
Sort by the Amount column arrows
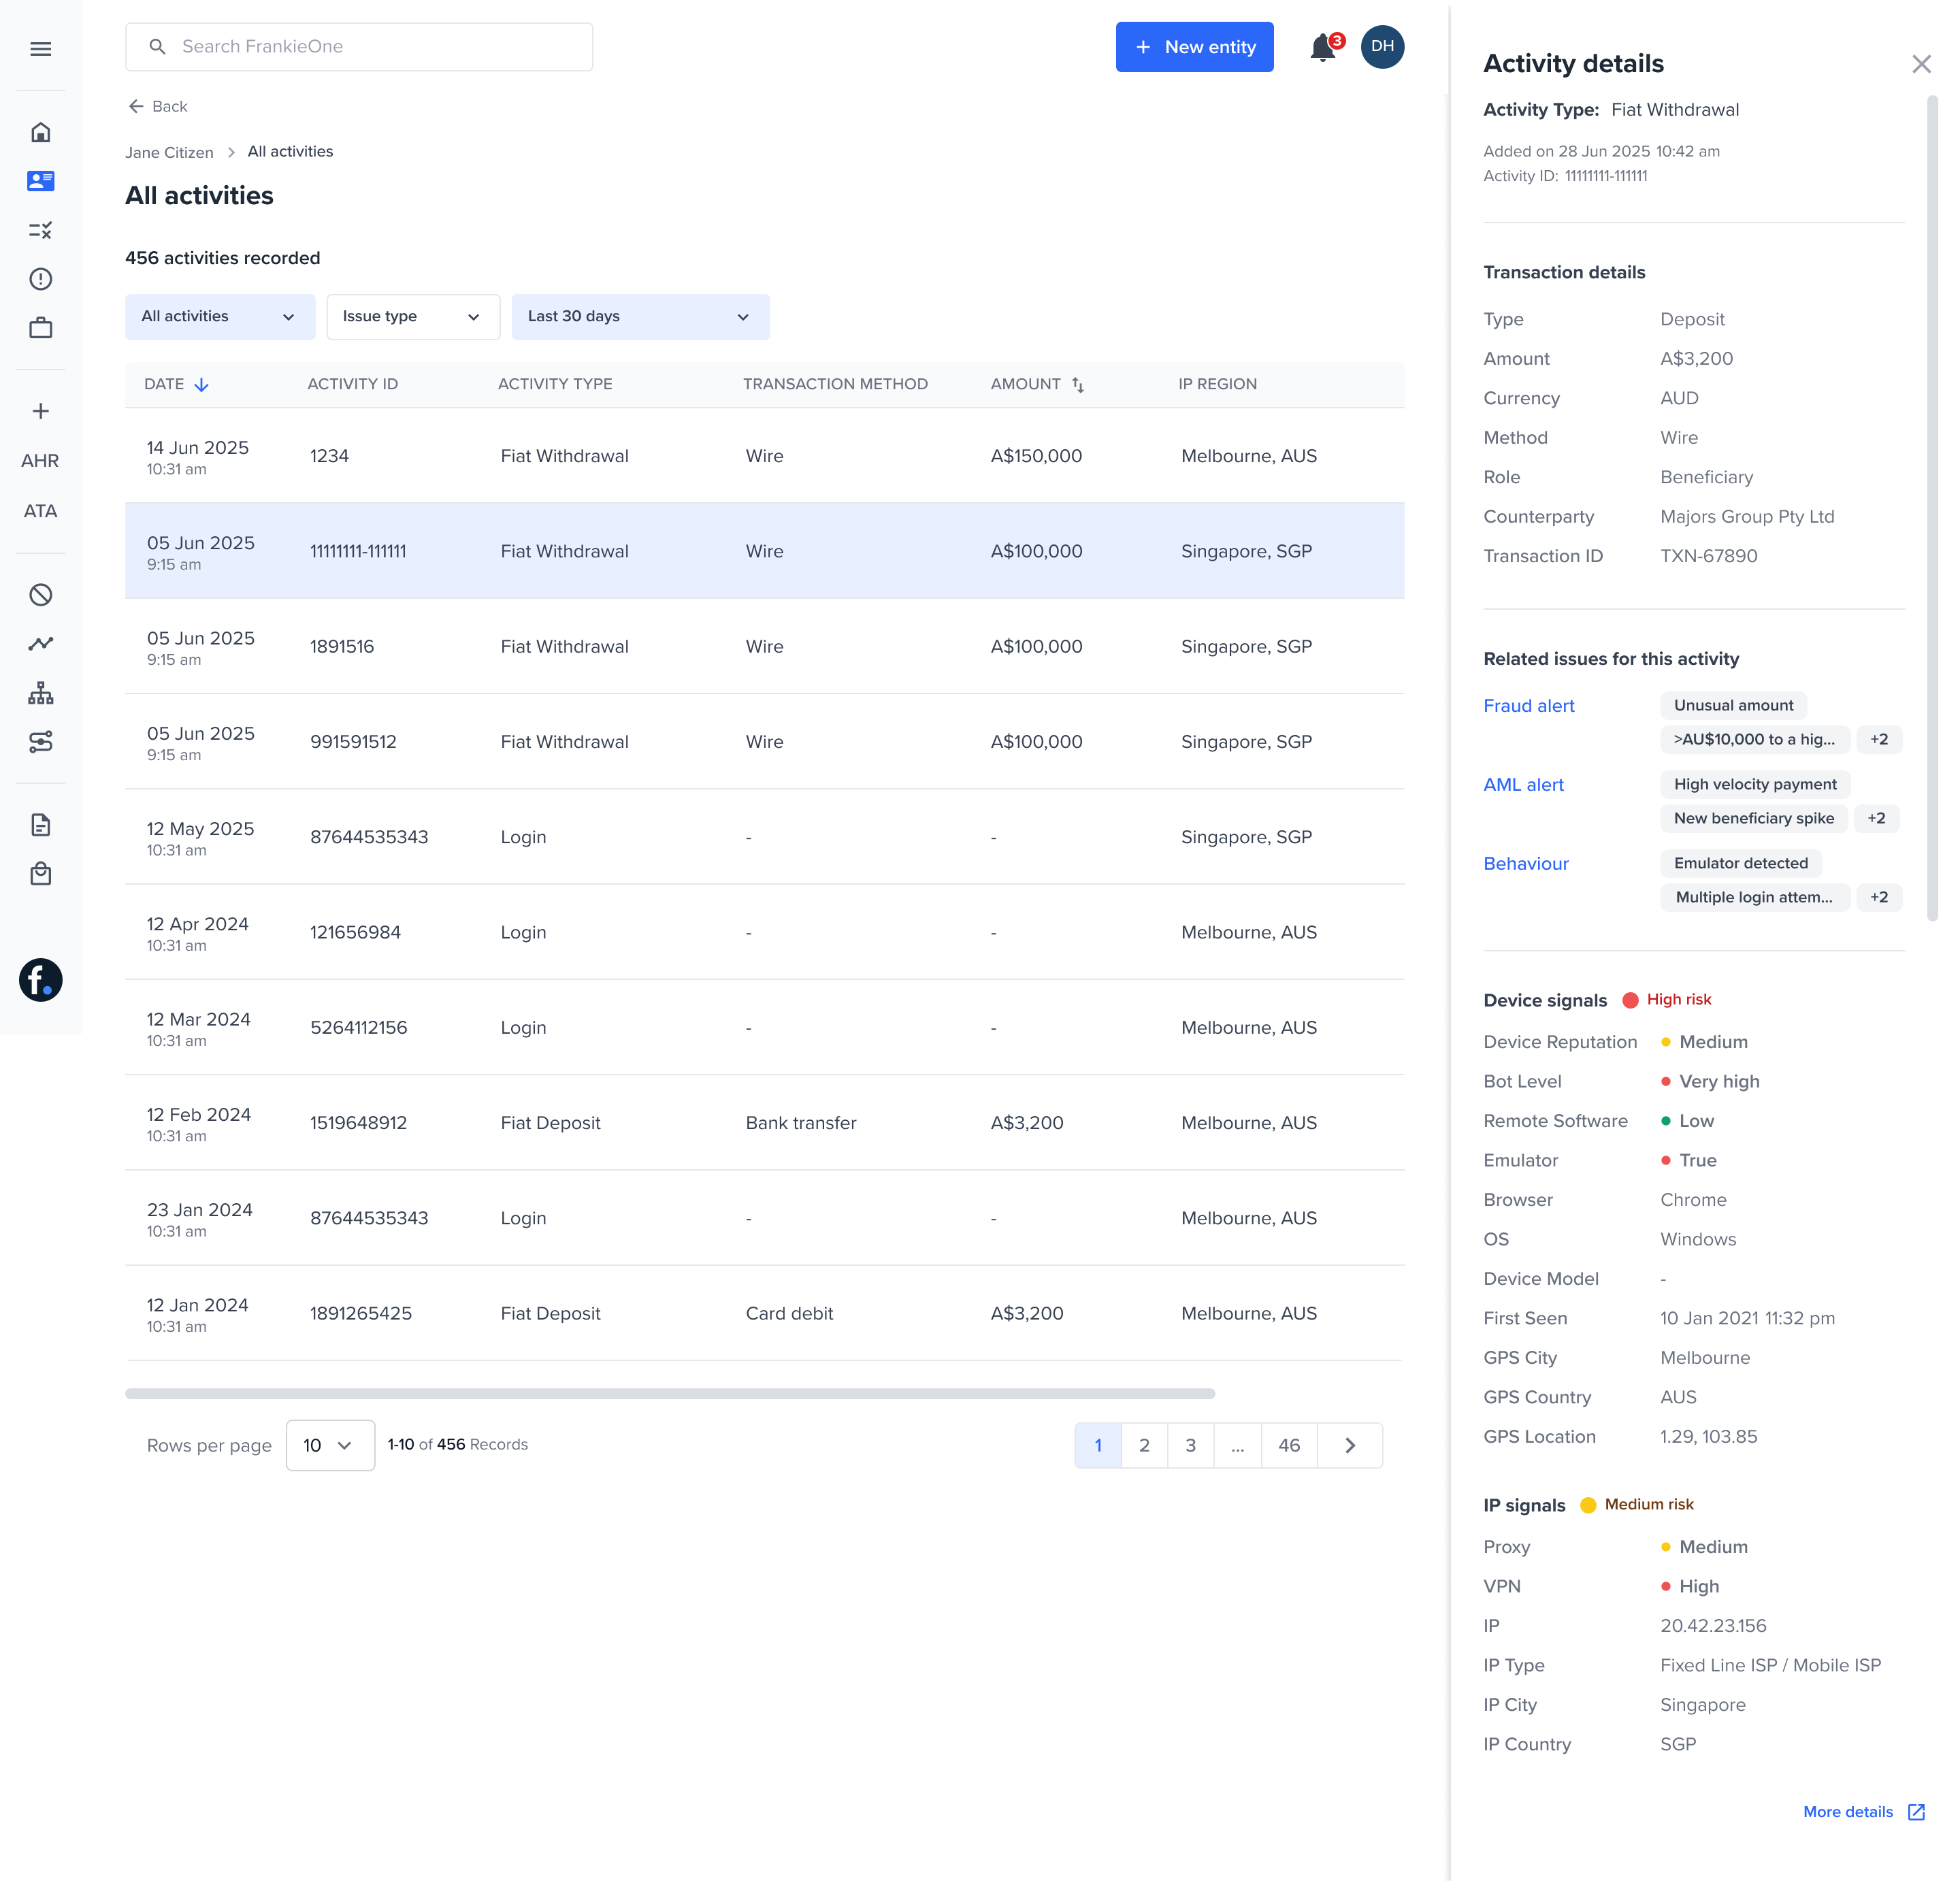click(1078, 385)
